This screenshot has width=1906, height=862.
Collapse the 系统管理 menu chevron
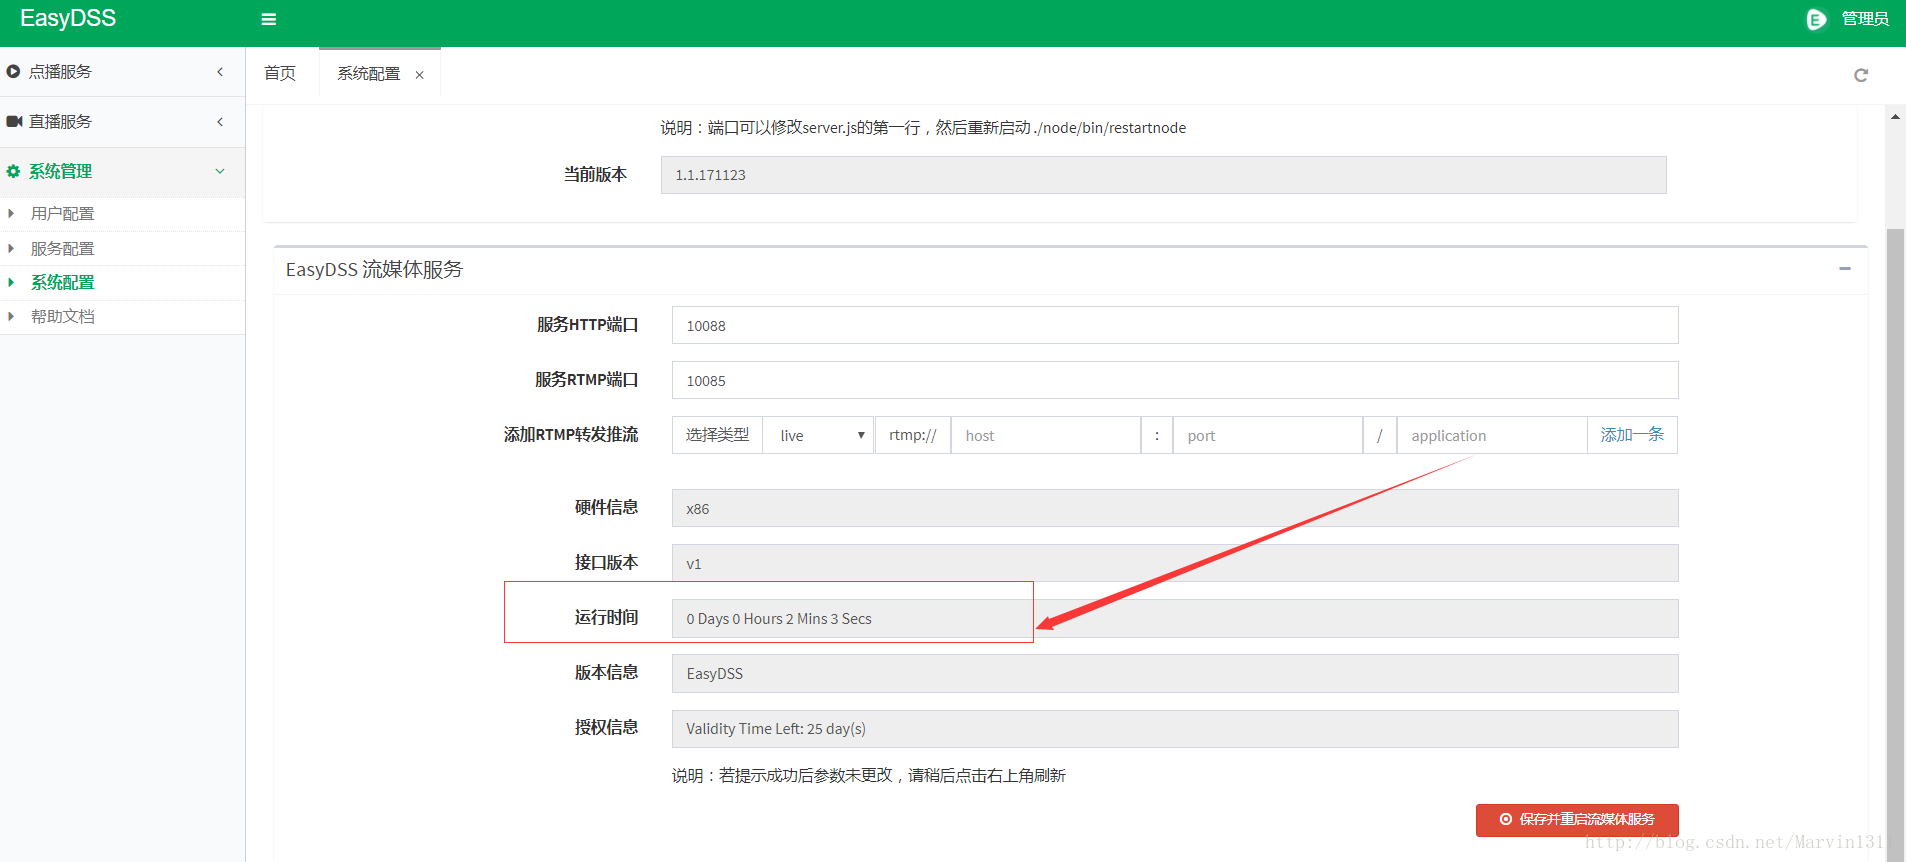click(220, 172)
